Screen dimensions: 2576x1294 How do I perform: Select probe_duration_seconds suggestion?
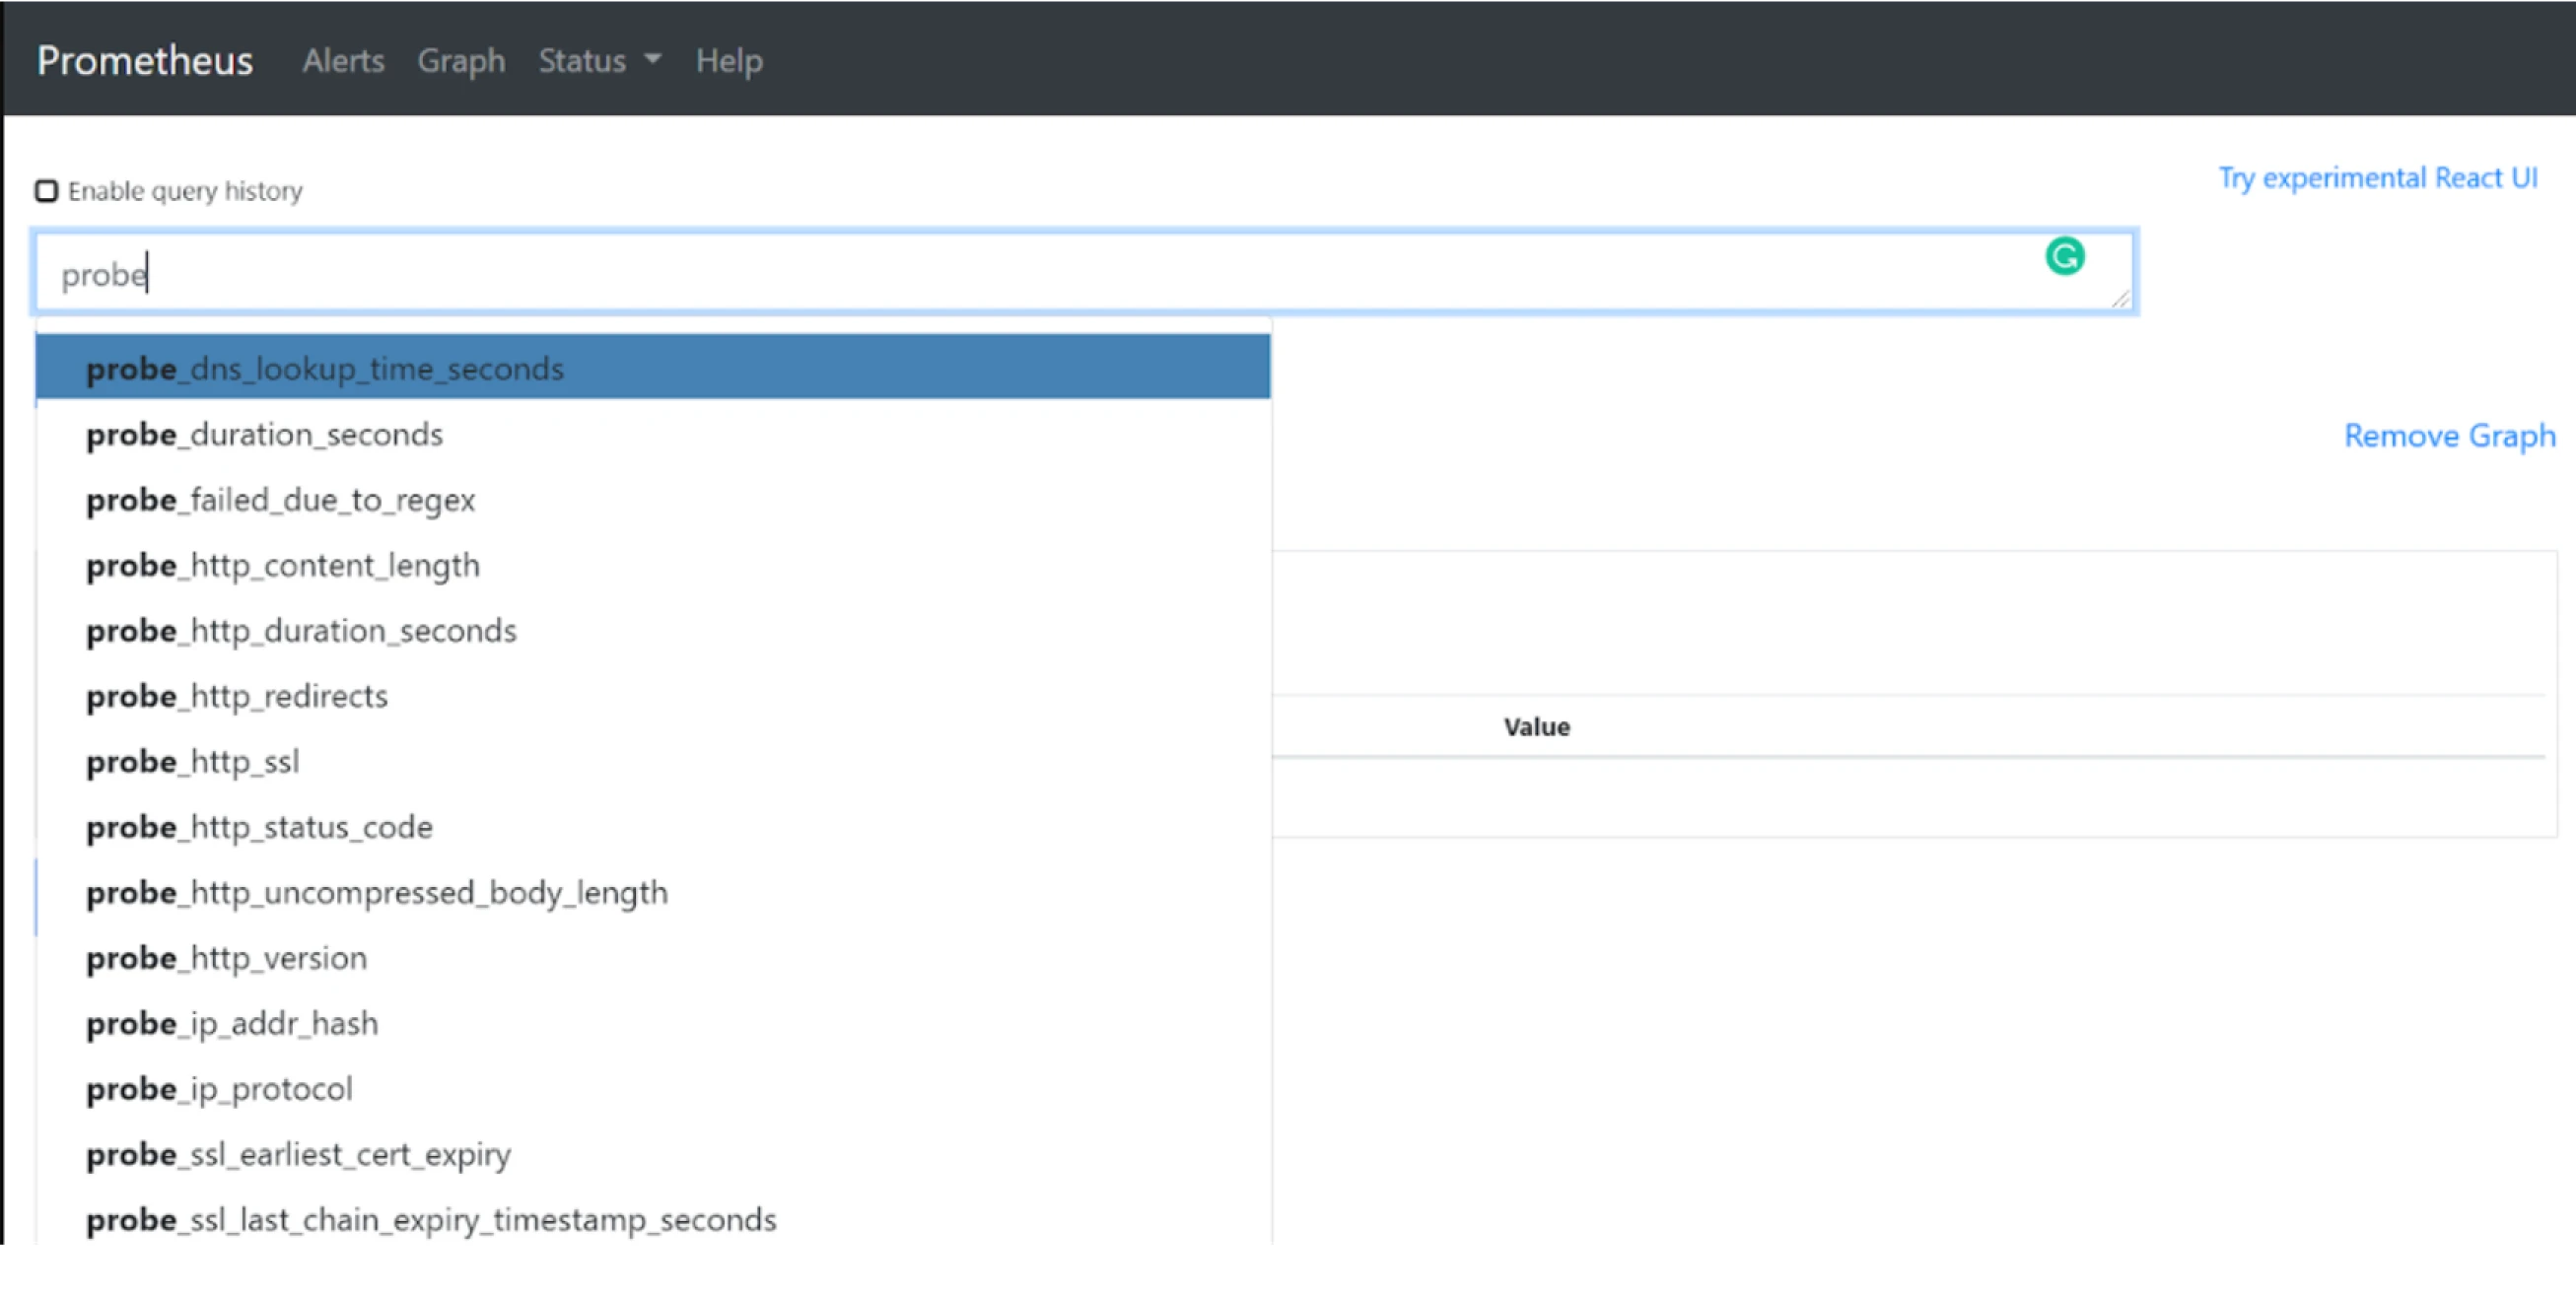pyautogui.click(x=653, y=433)
